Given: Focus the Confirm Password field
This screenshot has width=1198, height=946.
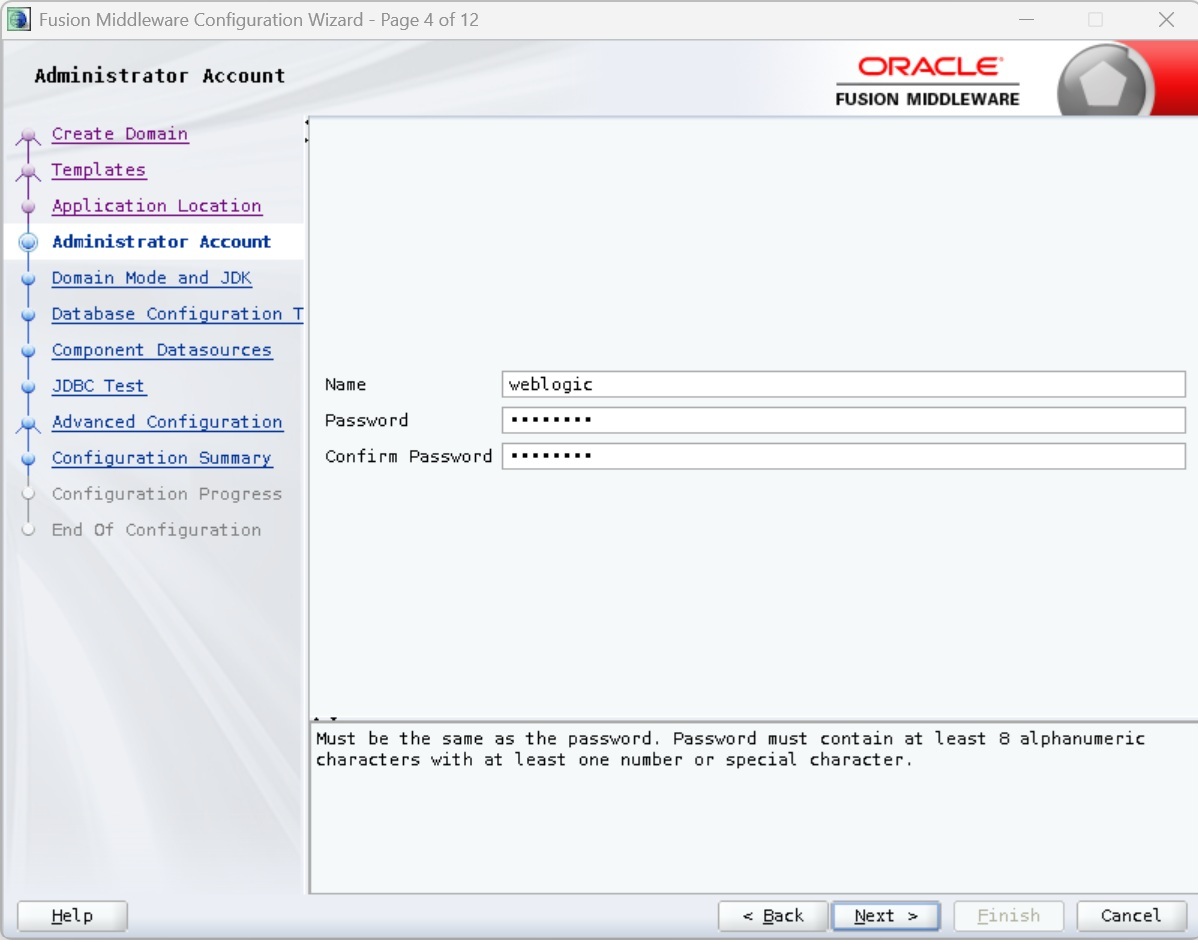Looking at the screenshot, I should coord(843,456).
